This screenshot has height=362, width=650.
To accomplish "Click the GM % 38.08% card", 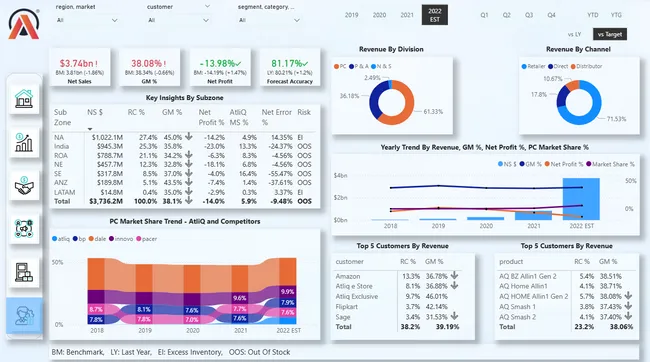I will [149, 67].
